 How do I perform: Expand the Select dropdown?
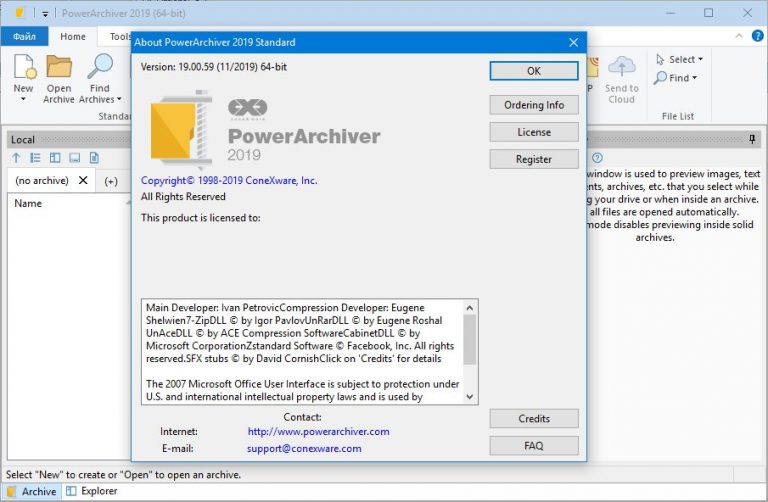click(x=679, y=59)
